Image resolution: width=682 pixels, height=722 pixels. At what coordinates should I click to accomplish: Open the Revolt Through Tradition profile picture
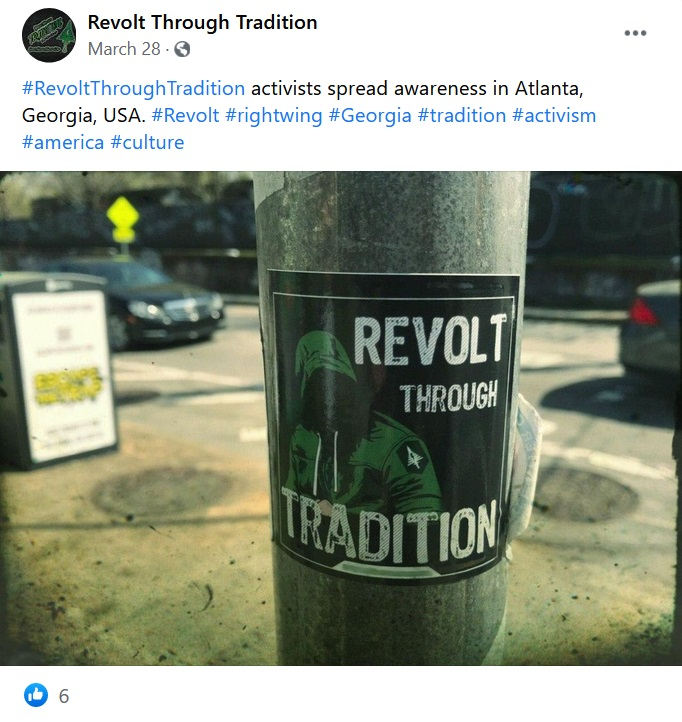pos(49,35)
